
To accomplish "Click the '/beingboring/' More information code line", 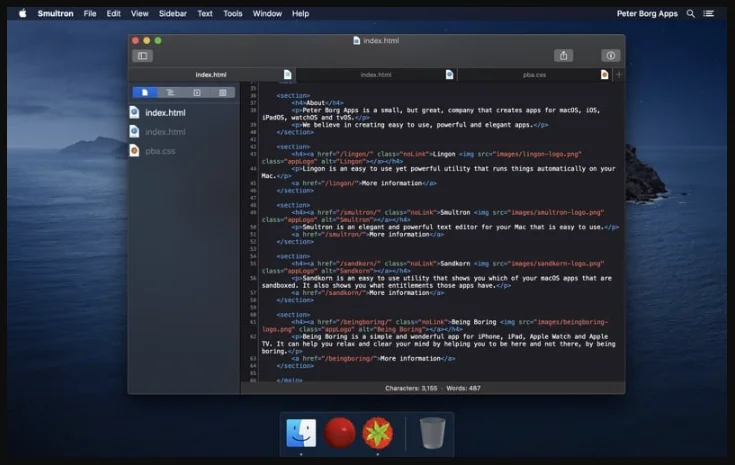I will [373, 358].
